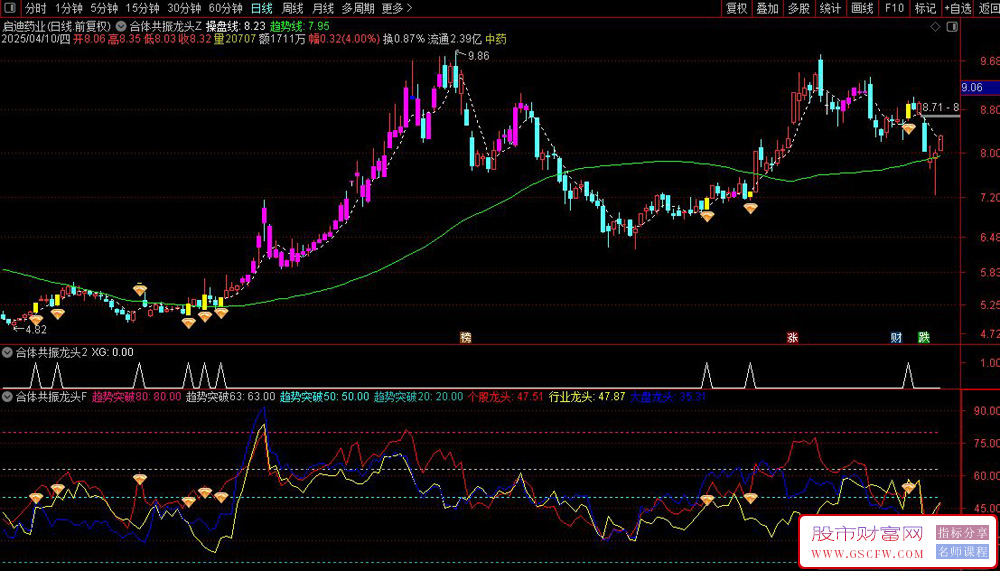1000x571 pixels.
Task: Open the 复权 adjustment button
Action: point(737,8)
